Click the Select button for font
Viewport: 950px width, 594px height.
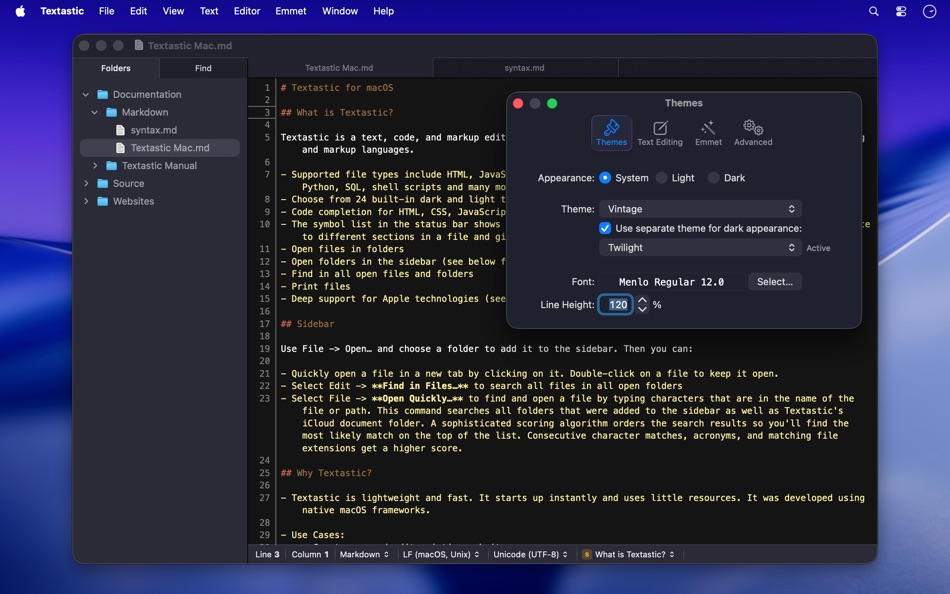[x=774, y=281]
